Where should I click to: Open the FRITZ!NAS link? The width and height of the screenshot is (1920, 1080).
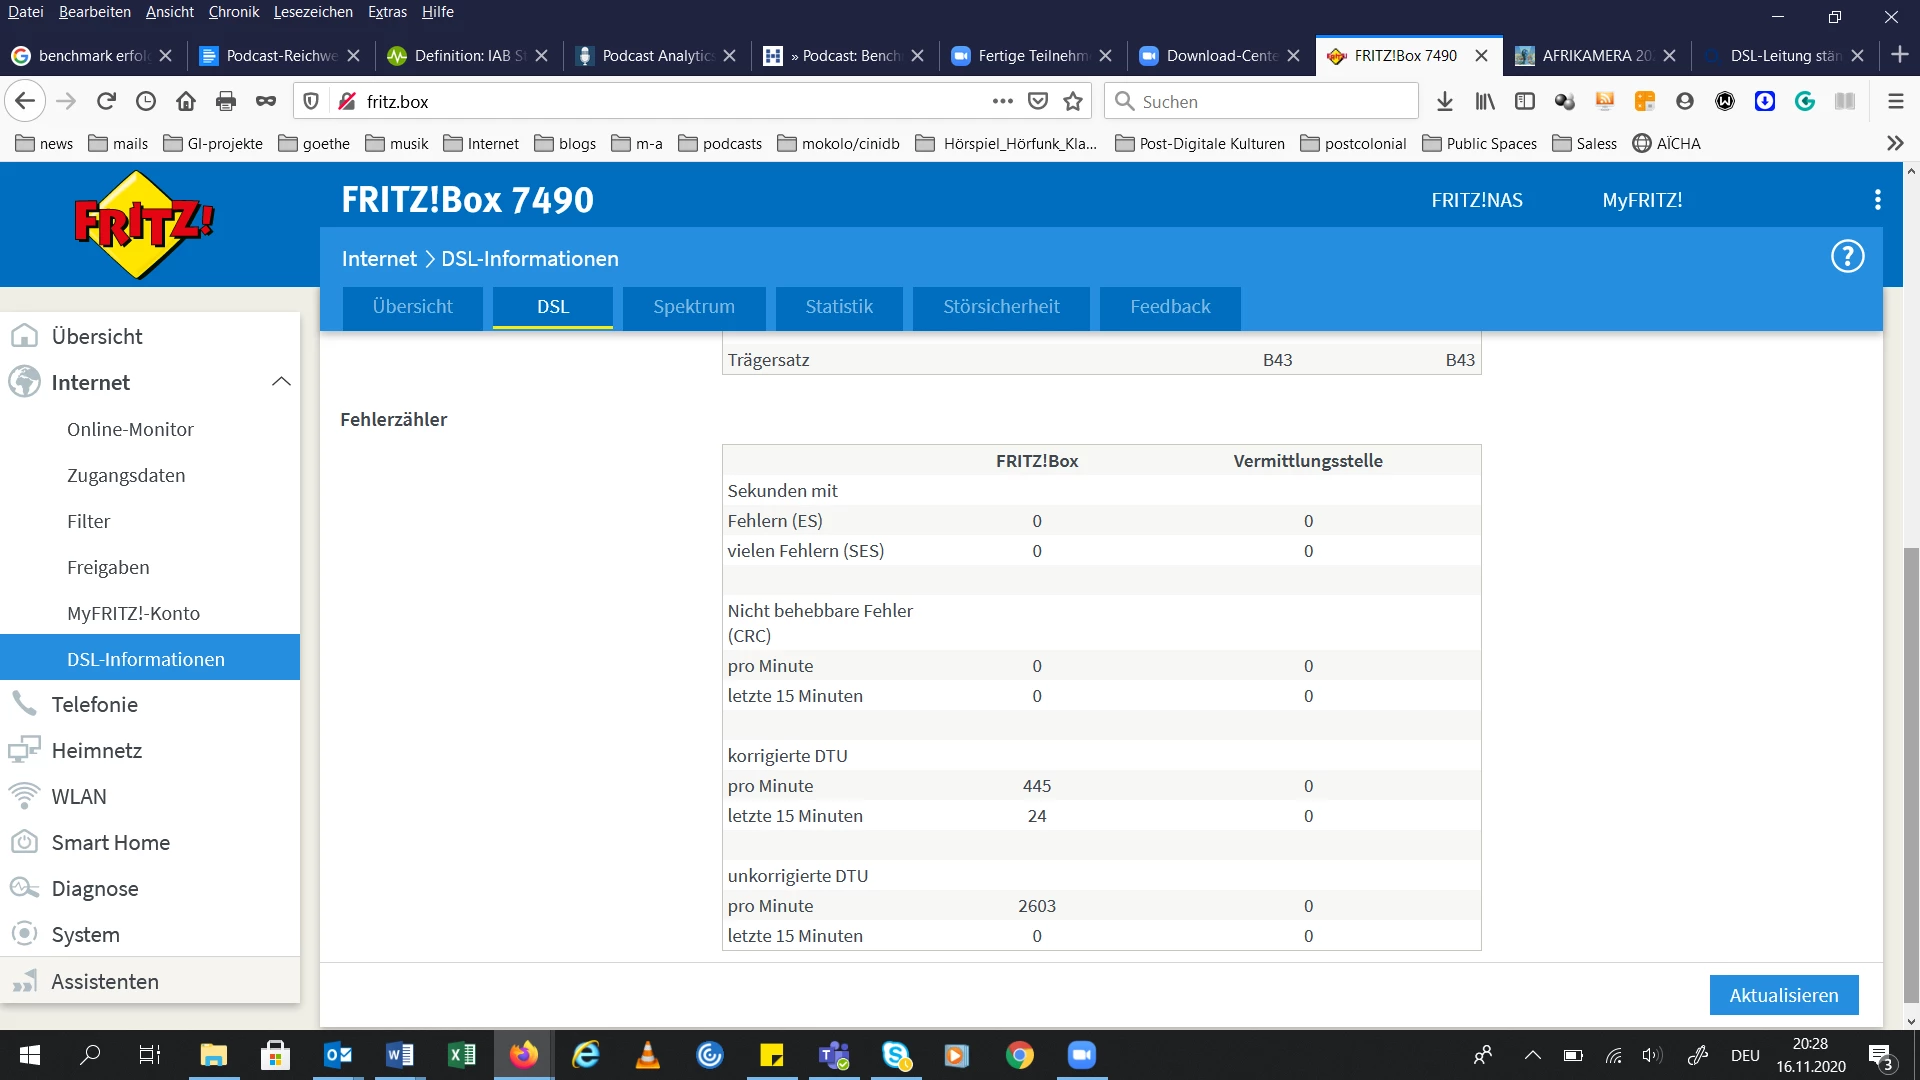[x=1476, y=200]
